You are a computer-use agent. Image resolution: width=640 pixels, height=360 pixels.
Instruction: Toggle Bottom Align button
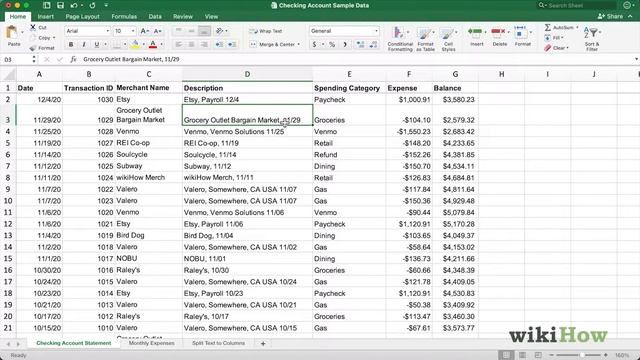pyautogui.click(x=204, y=31)
